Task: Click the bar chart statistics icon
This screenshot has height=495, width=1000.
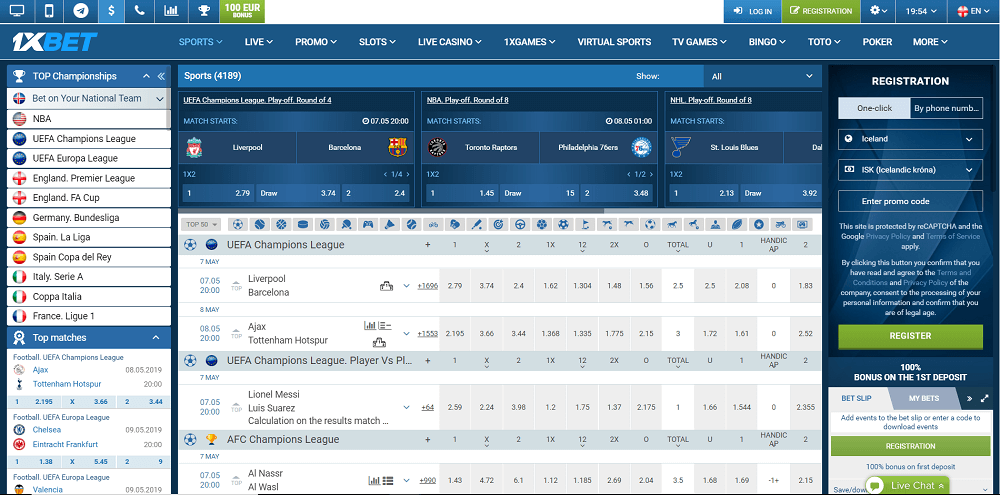Action: point(171,11)
